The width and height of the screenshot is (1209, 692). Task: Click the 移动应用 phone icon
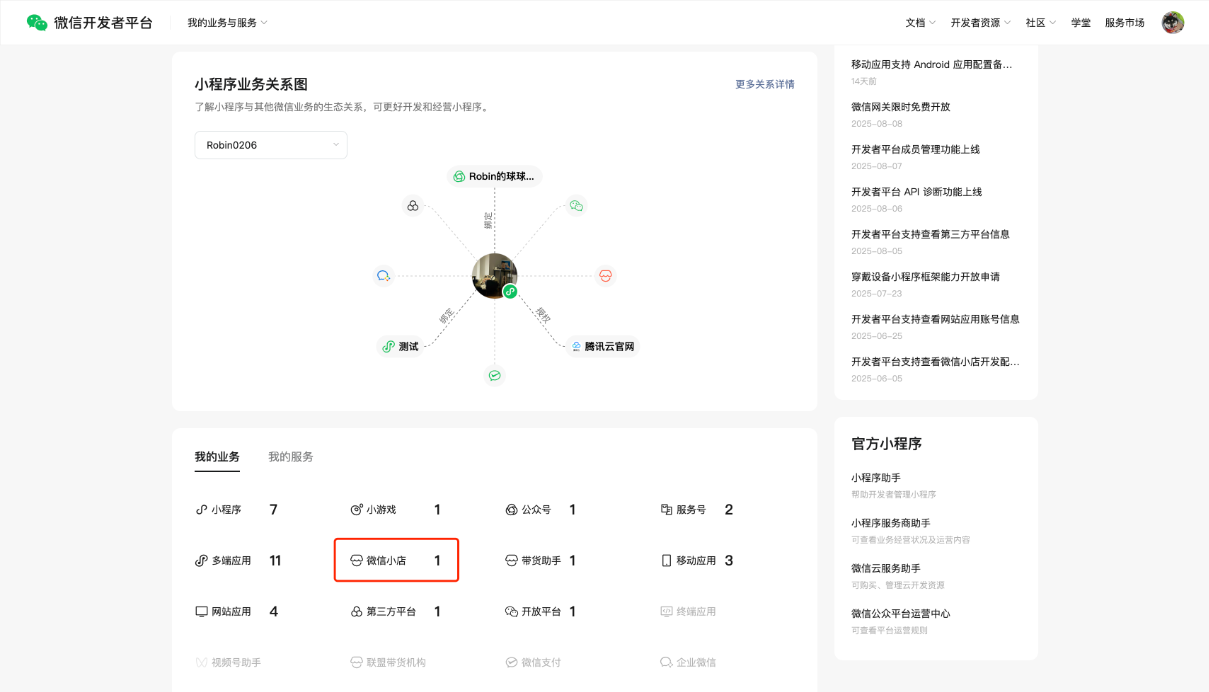coord(666,561)
